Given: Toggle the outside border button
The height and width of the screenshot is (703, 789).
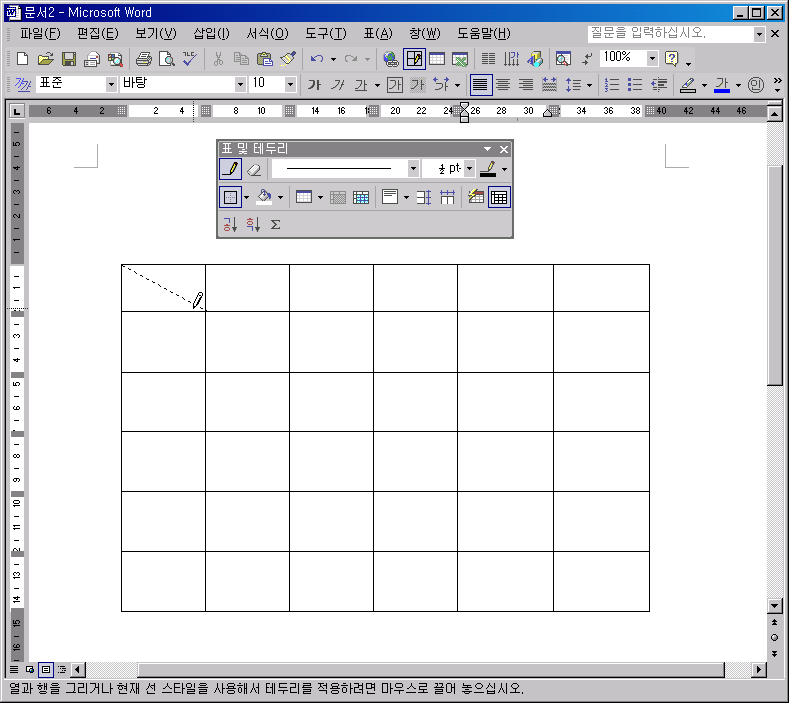Looking at the screenshot, I should pos(230,197).
